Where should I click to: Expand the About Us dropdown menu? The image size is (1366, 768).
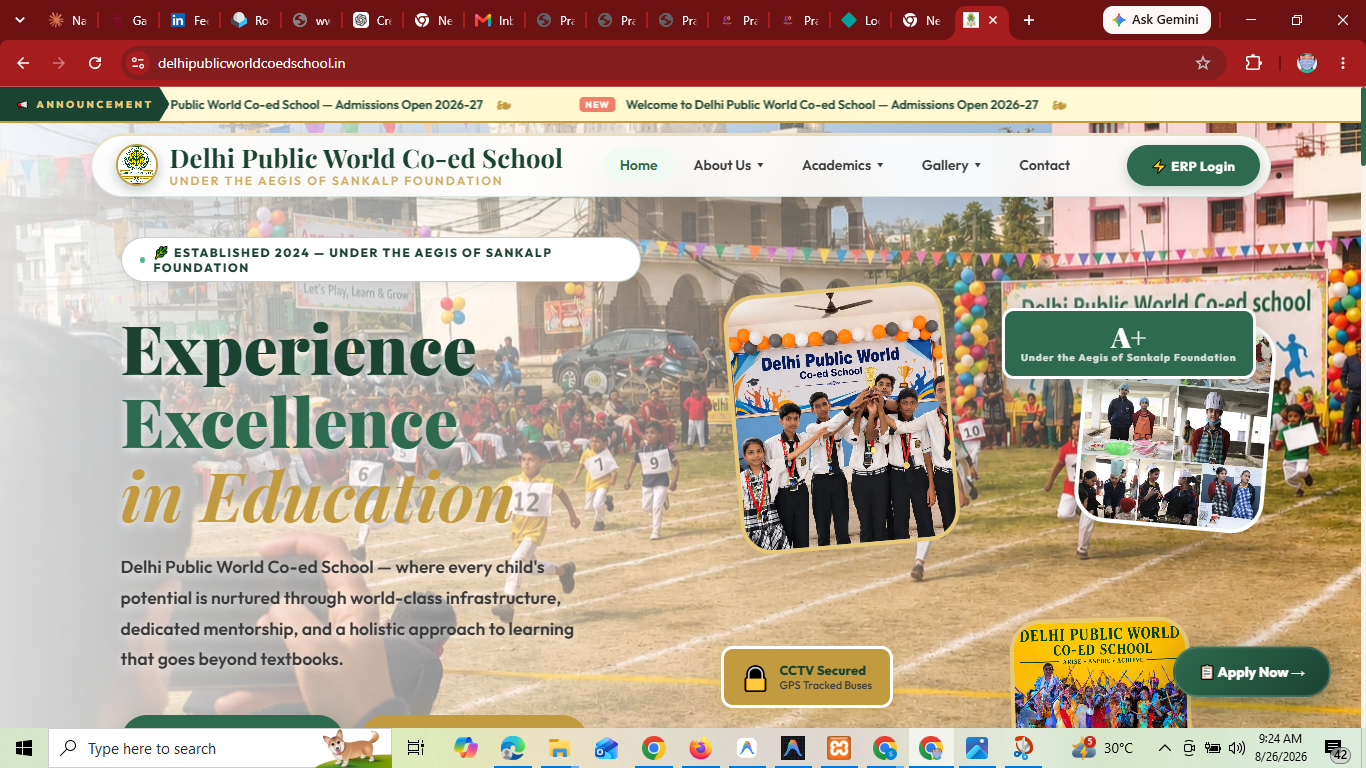(x=728, y=166)
